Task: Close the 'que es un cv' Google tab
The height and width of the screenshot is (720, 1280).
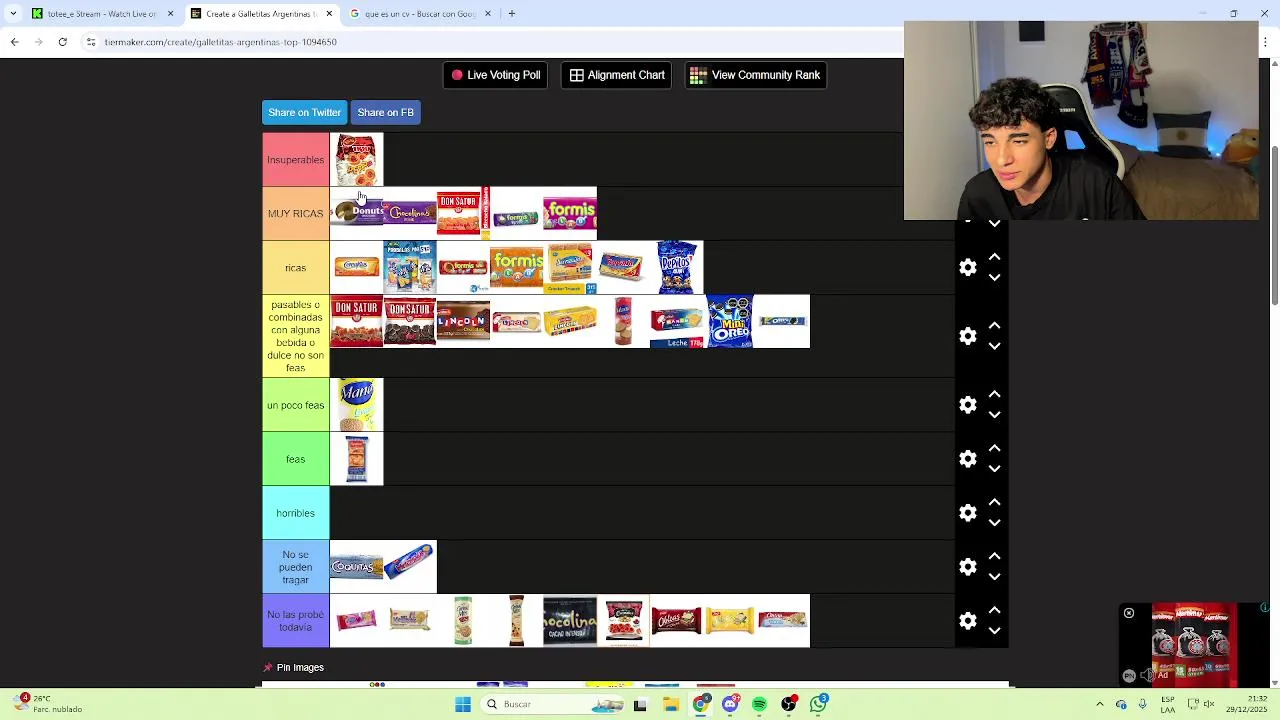Action: pyautogui.click(x=488, y=14)
